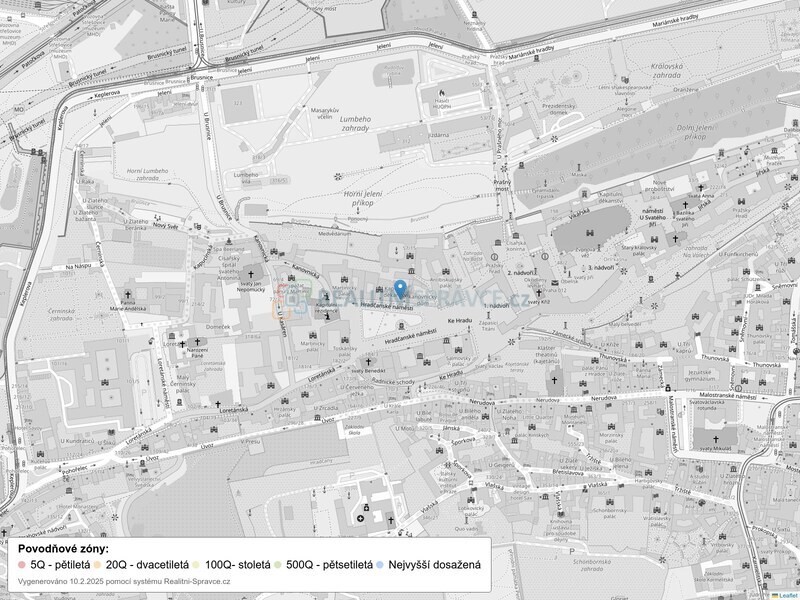The width and height of the screenshot is (800, 600).
Task: Open the Leaflet attribution link
Action: point(787,595)
